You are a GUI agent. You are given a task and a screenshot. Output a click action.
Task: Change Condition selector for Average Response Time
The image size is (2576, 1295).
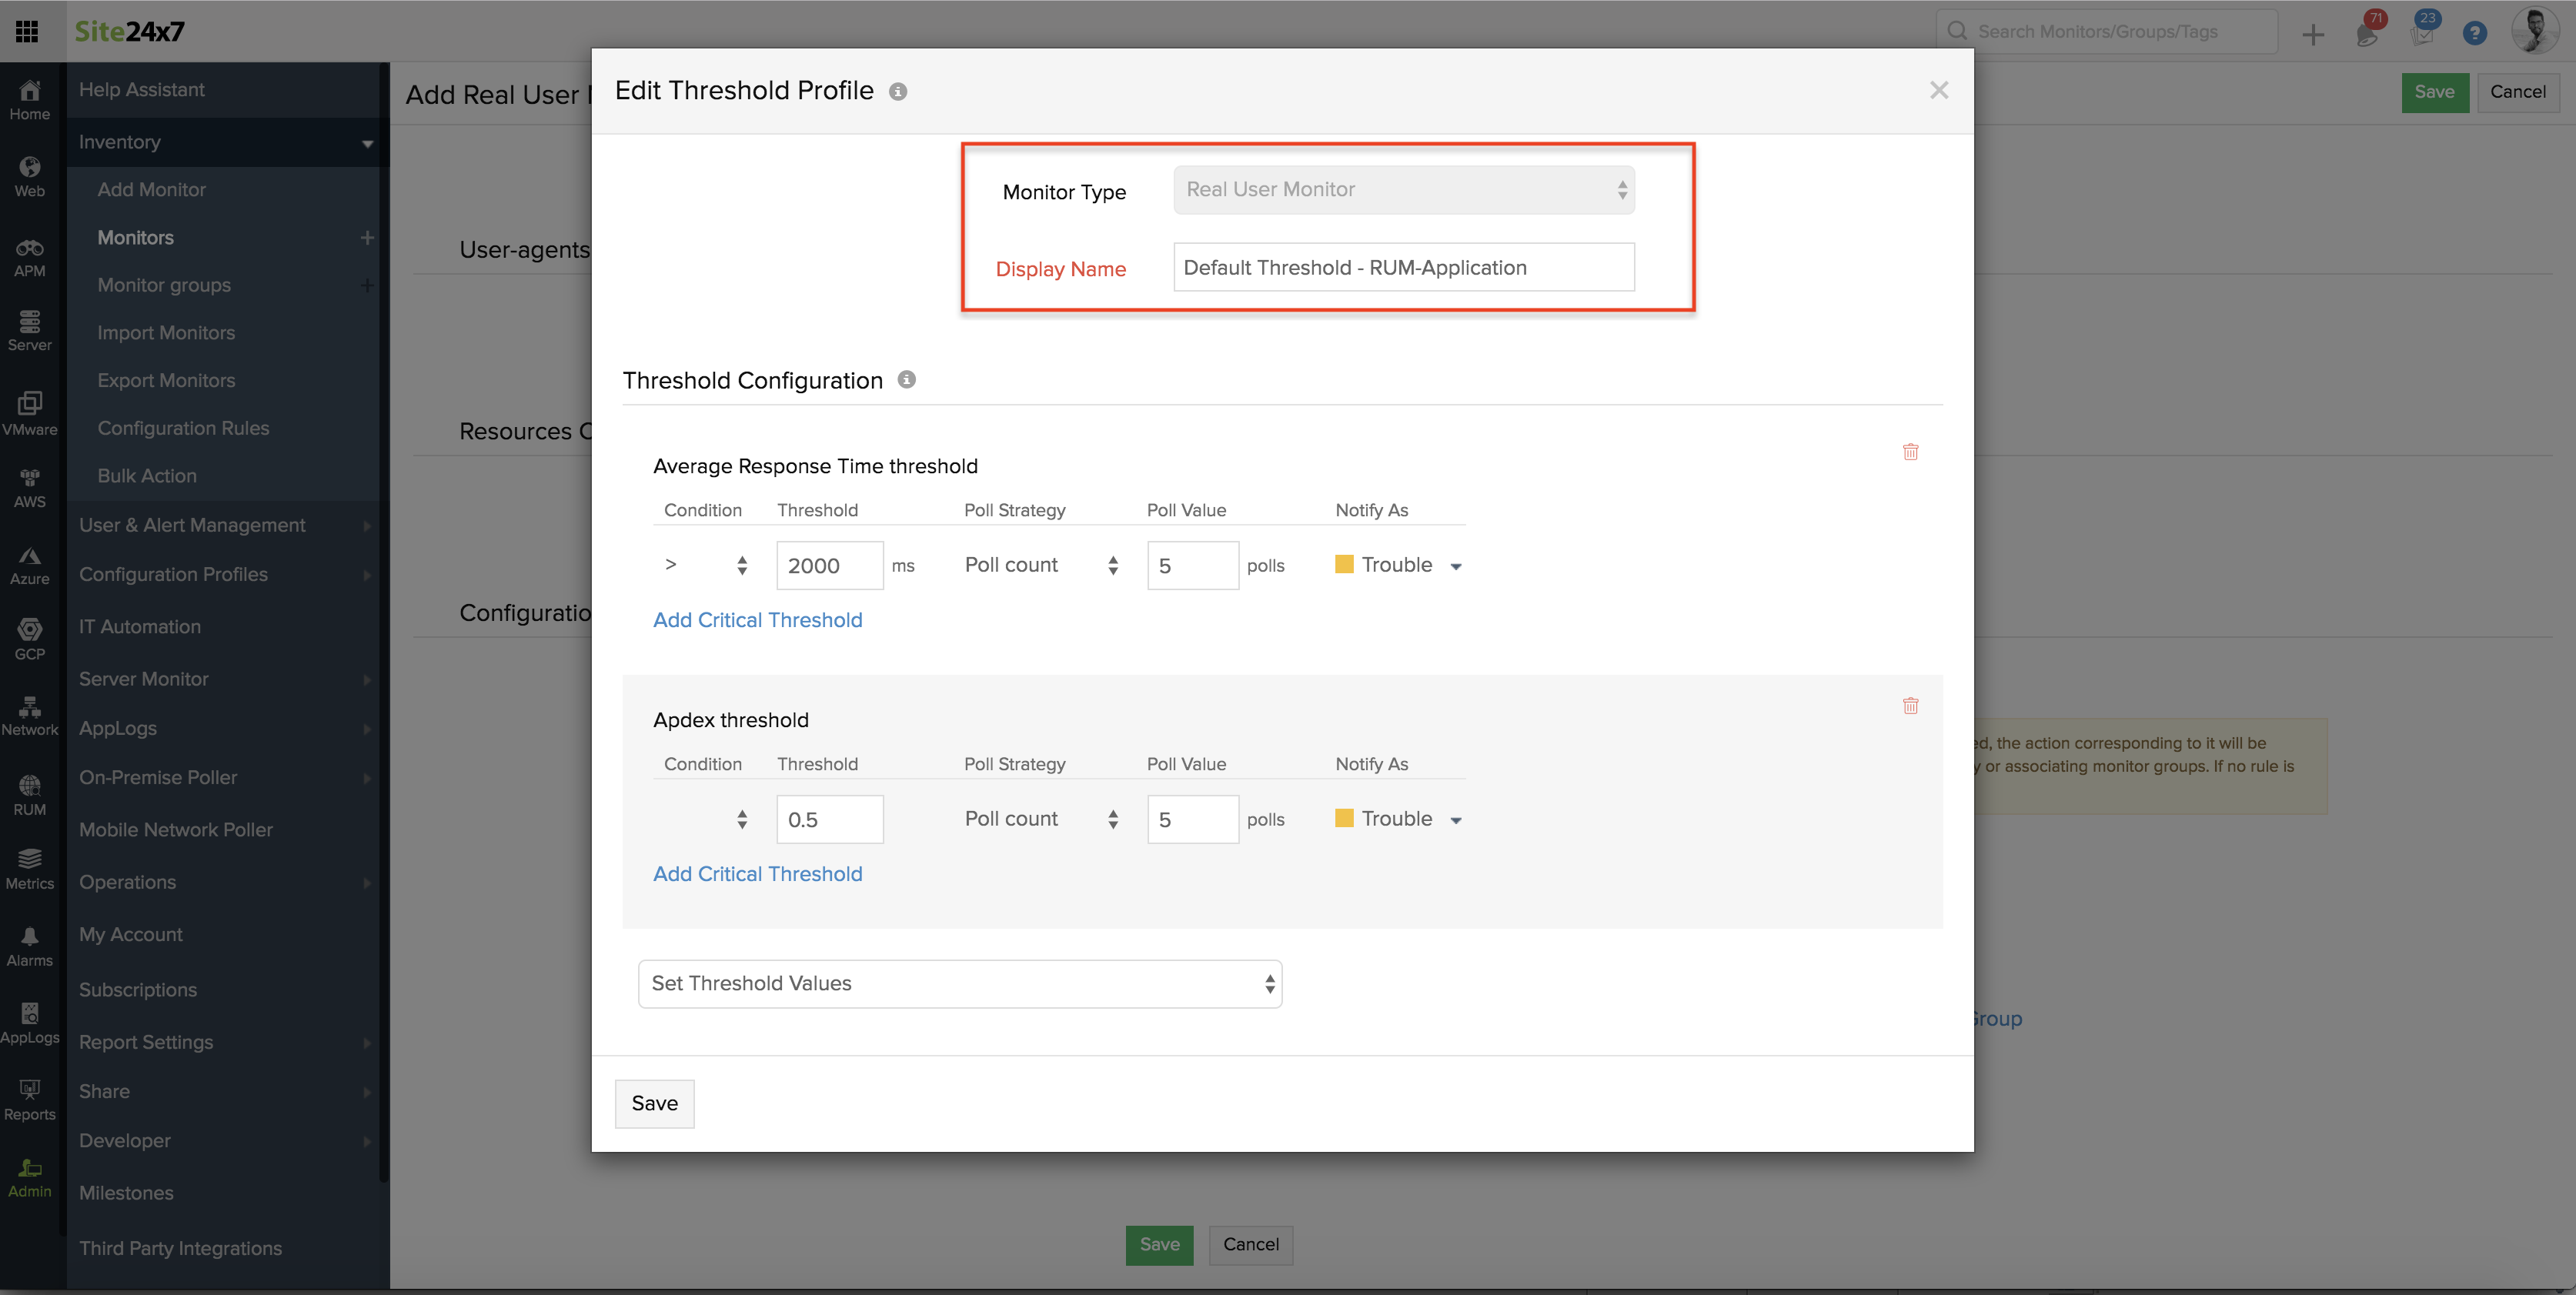click(x=705, y=565)
